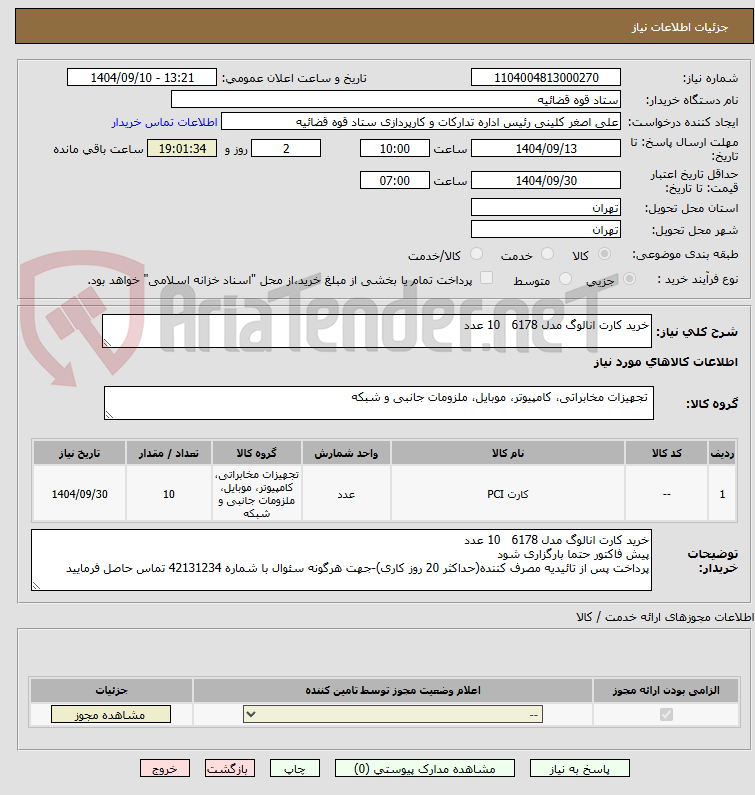
Task: Open مشاهده مدارک پیوستی (0) button
Action: (x=424, y=769)
